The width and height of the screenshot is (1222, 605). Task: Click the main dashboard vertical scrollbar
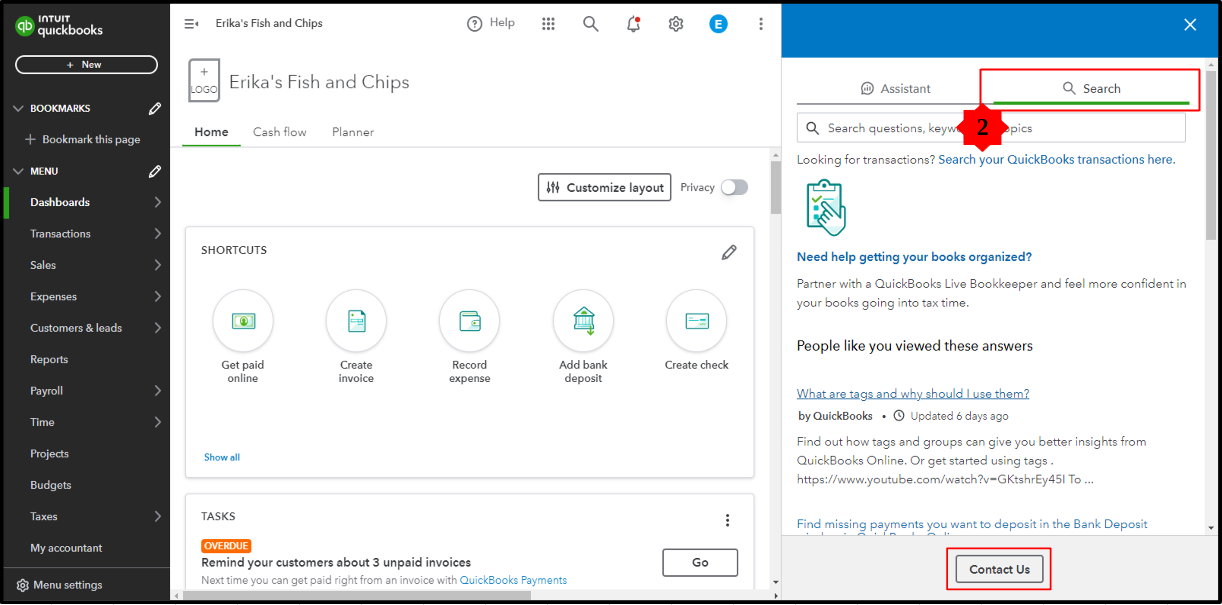[x=775, y=187]
